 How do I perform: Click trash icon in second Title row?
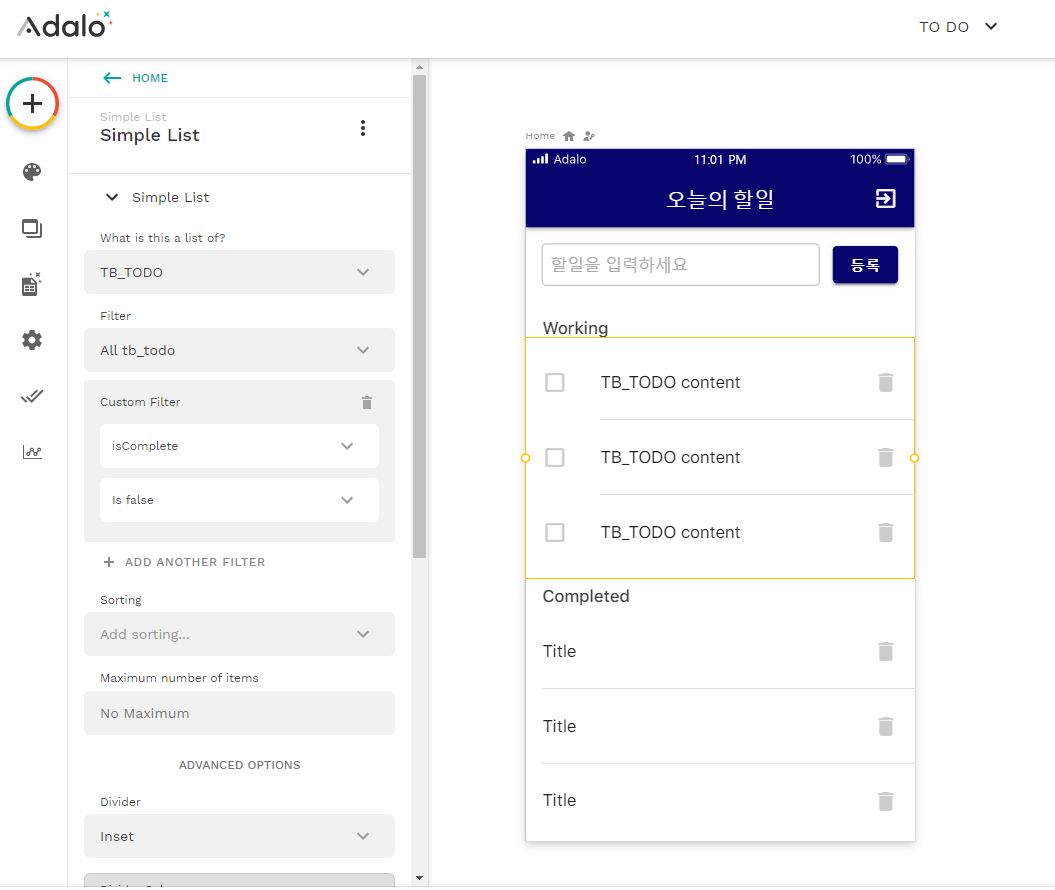885,727
